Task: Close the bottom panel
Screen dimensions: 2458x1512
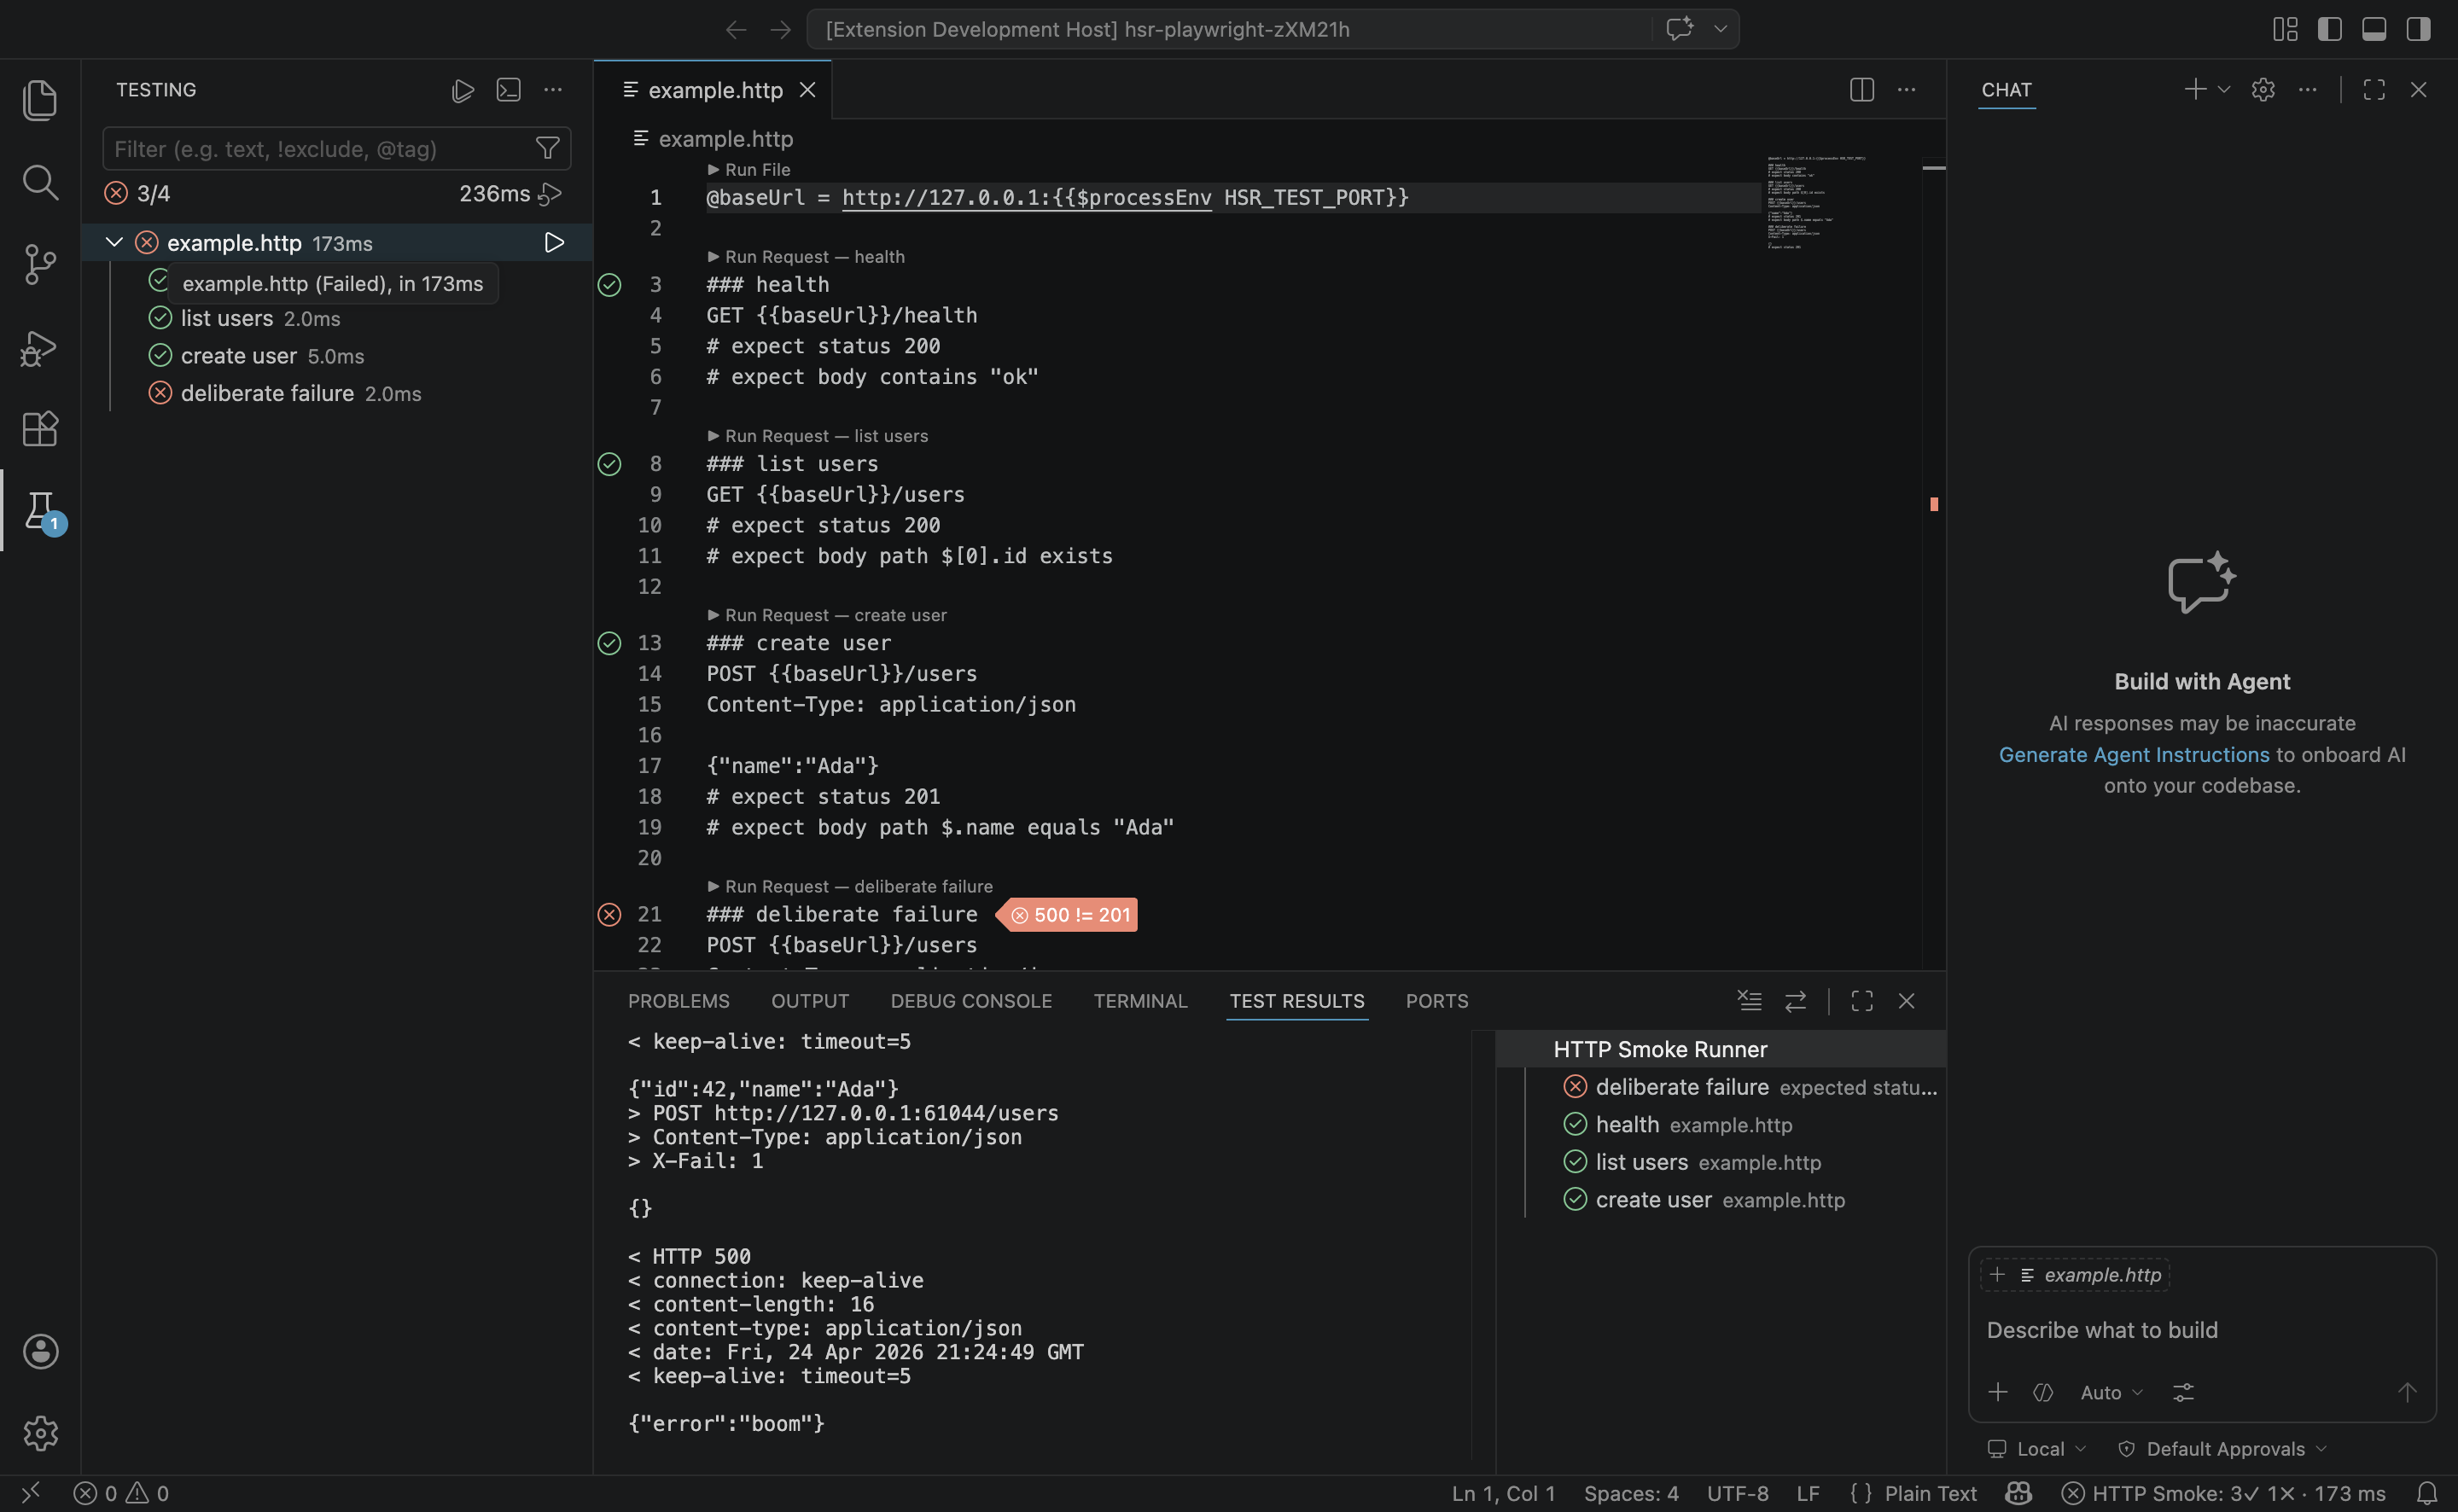Action: point(1907,1001)
